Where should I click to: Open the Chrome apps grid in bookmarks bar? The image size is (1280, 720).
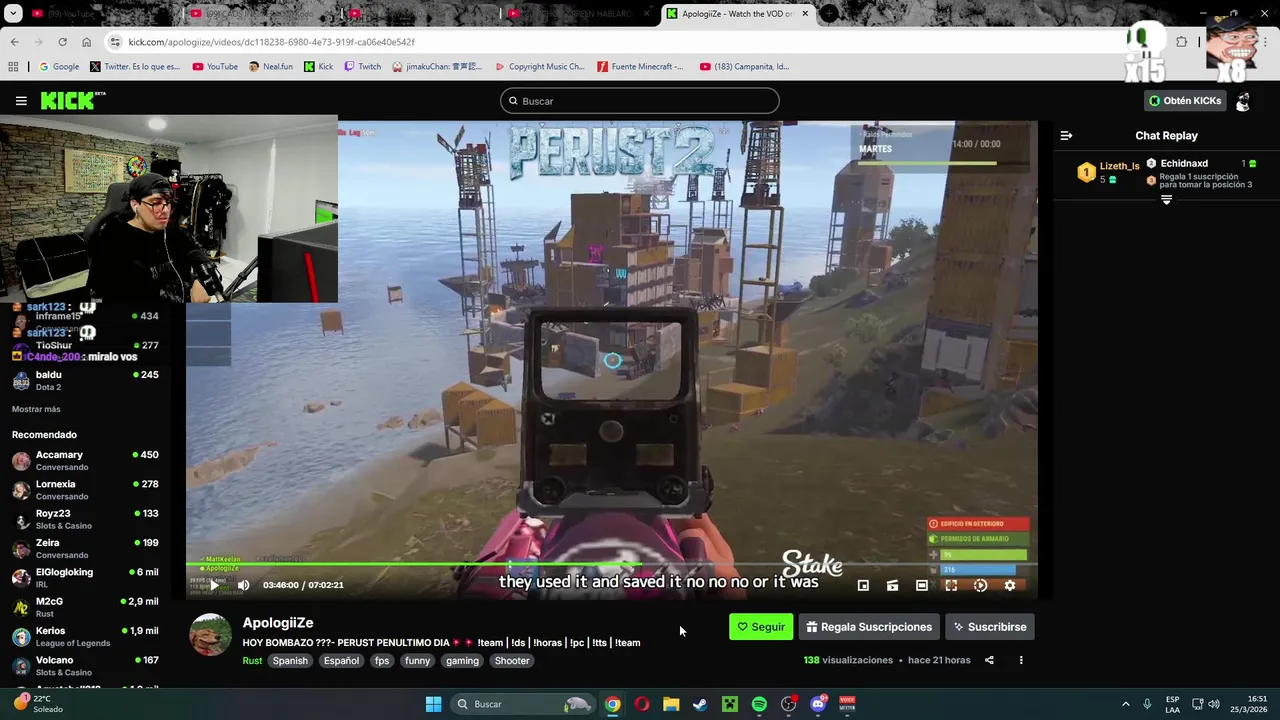(13, 67)
